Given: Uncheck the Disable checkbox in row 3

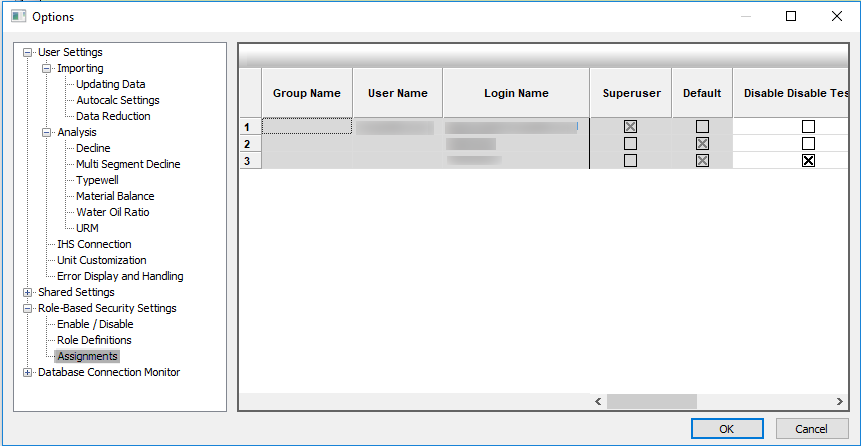Looking at the screenshot, I should (x=808, y=161).
